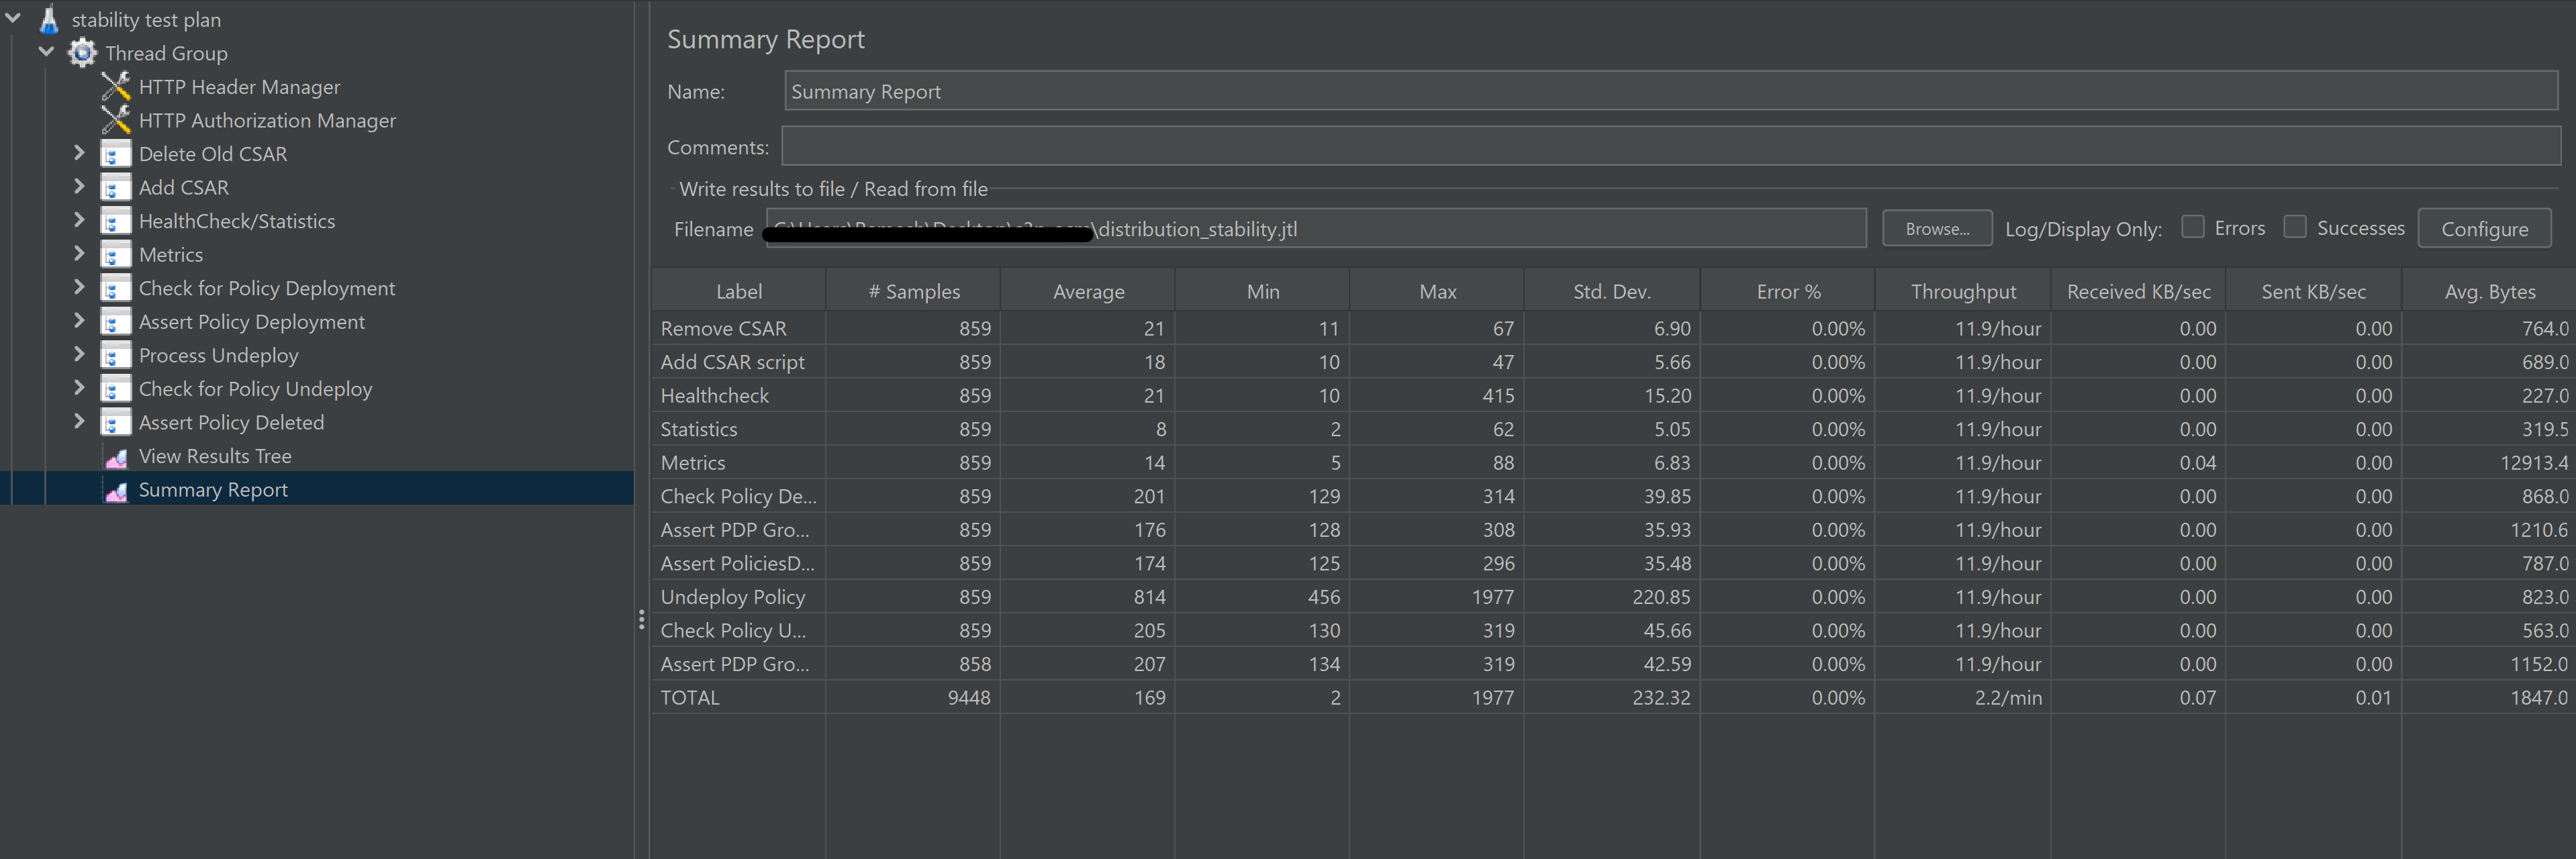Click the Delete Old CSAR controller icon
The width and height of the screenshot is (2576, 859).
click(116, 154)
